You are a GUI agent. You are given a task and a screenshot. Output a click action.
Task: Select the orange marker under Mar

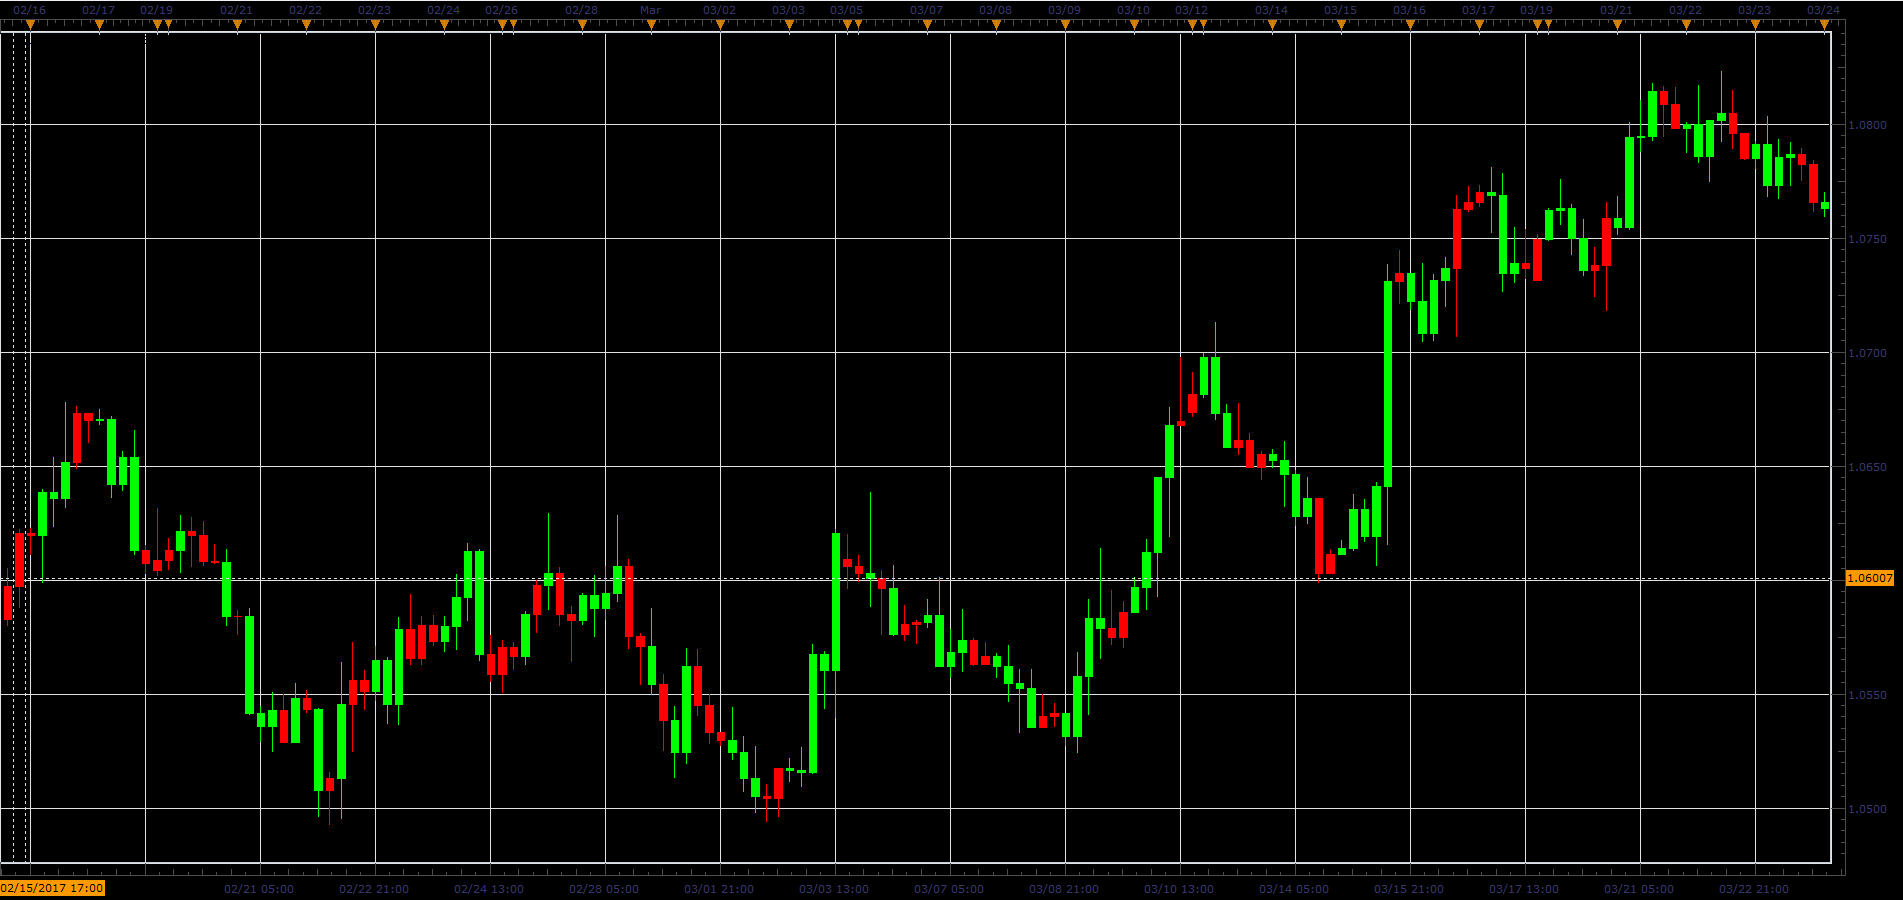(x=651, y=26)
